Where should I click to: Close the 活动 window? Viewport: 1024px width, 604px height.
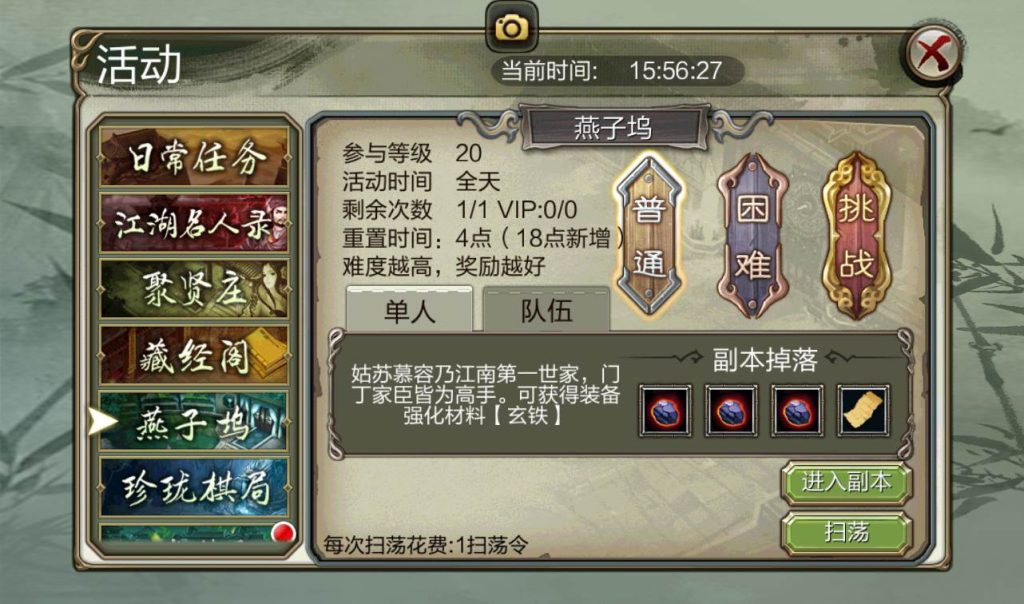933,53
